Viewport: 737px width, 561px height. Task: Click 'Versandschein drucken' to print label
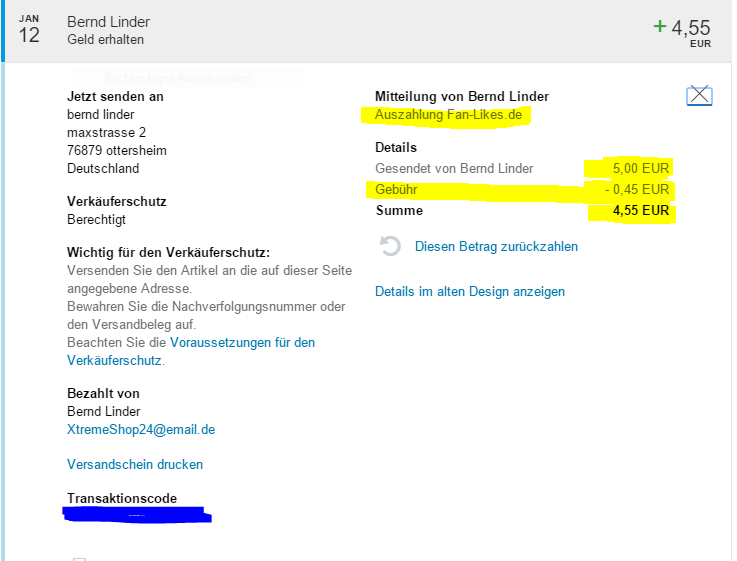click(x=135, y=465)
